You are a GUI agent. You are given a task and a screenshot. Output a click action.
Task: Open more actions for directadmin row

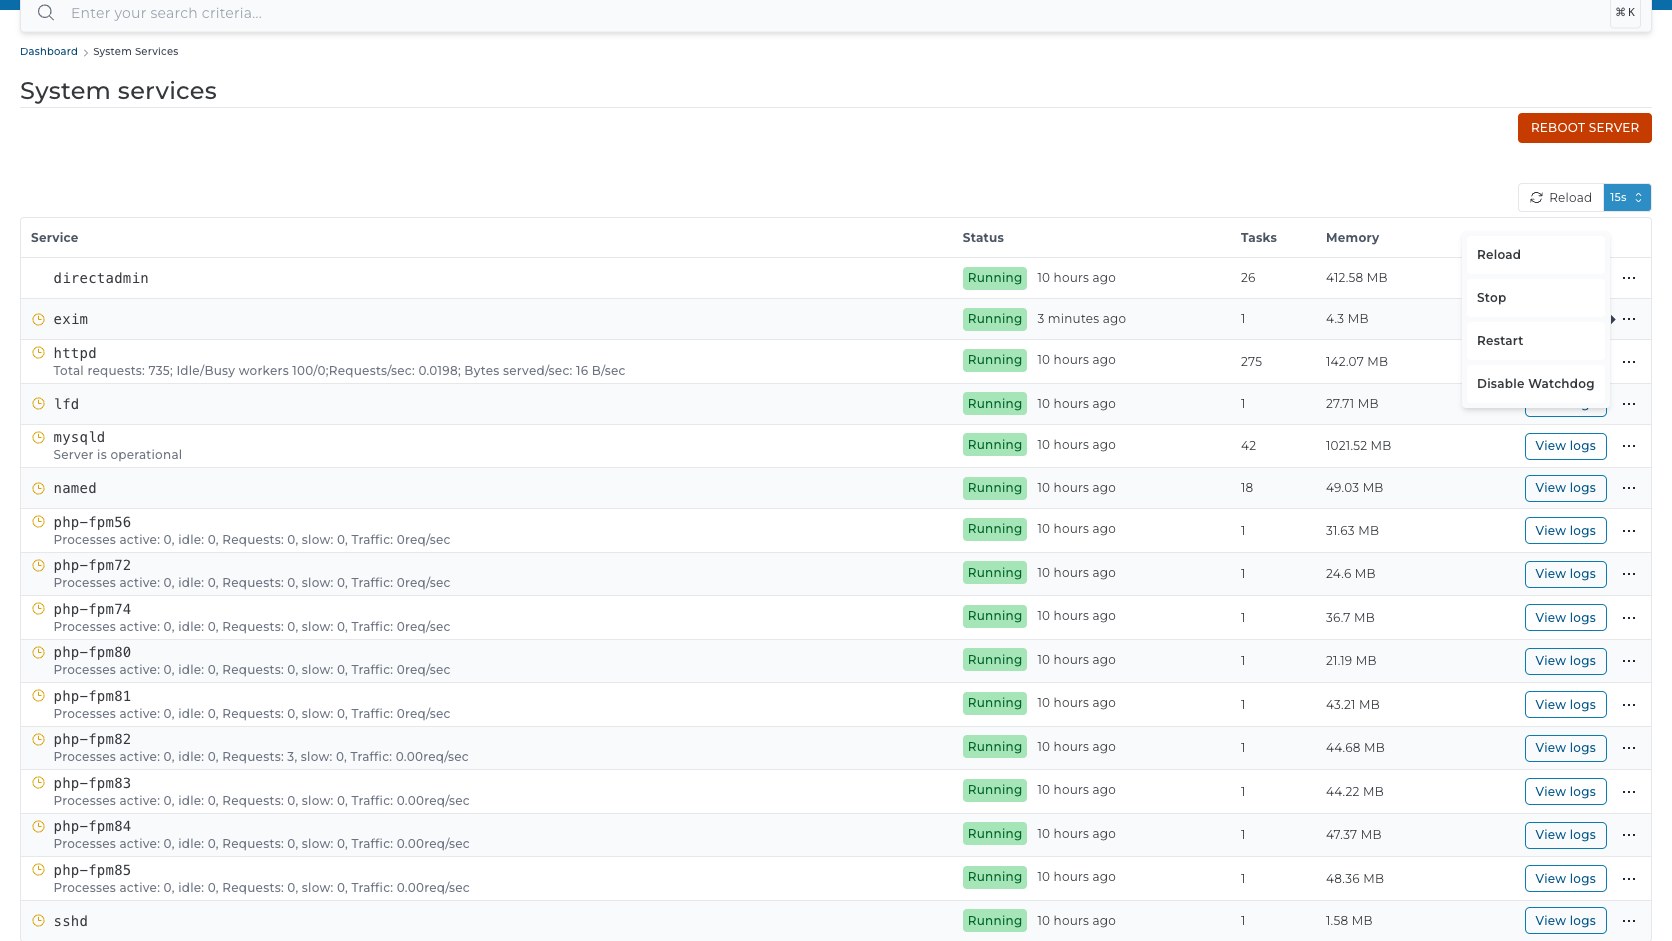tap(1629, 278)
